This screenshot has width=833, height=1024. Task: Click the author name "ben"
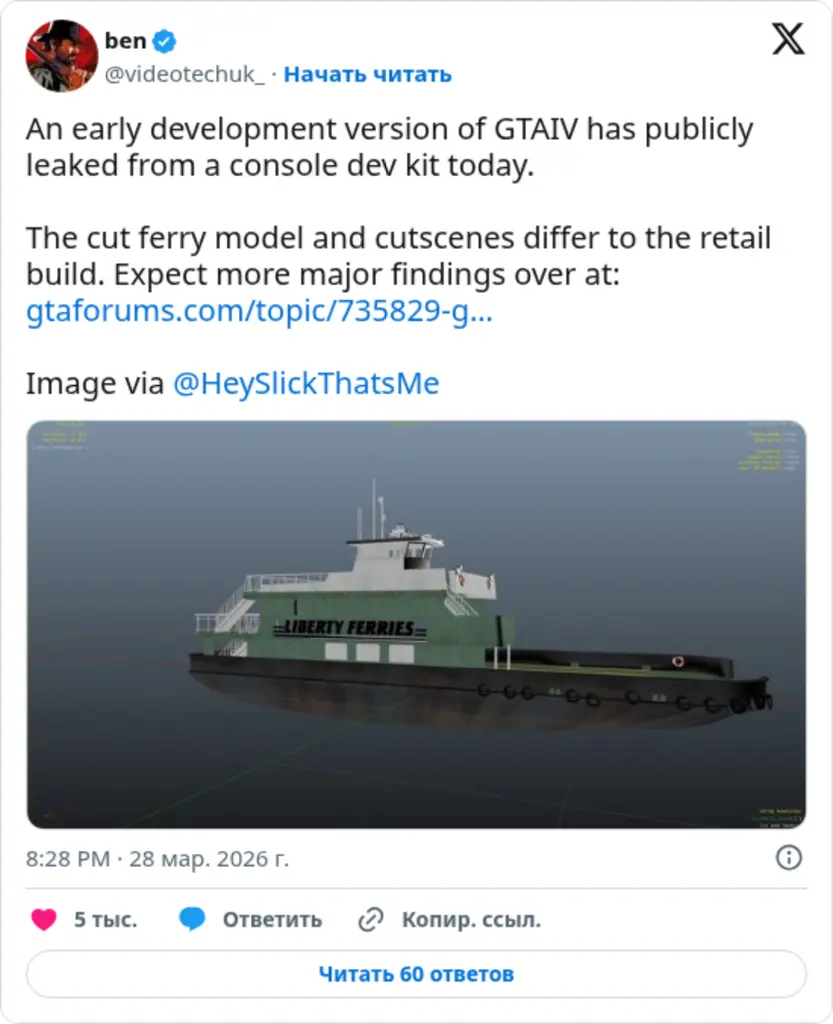tap(125, 41)
